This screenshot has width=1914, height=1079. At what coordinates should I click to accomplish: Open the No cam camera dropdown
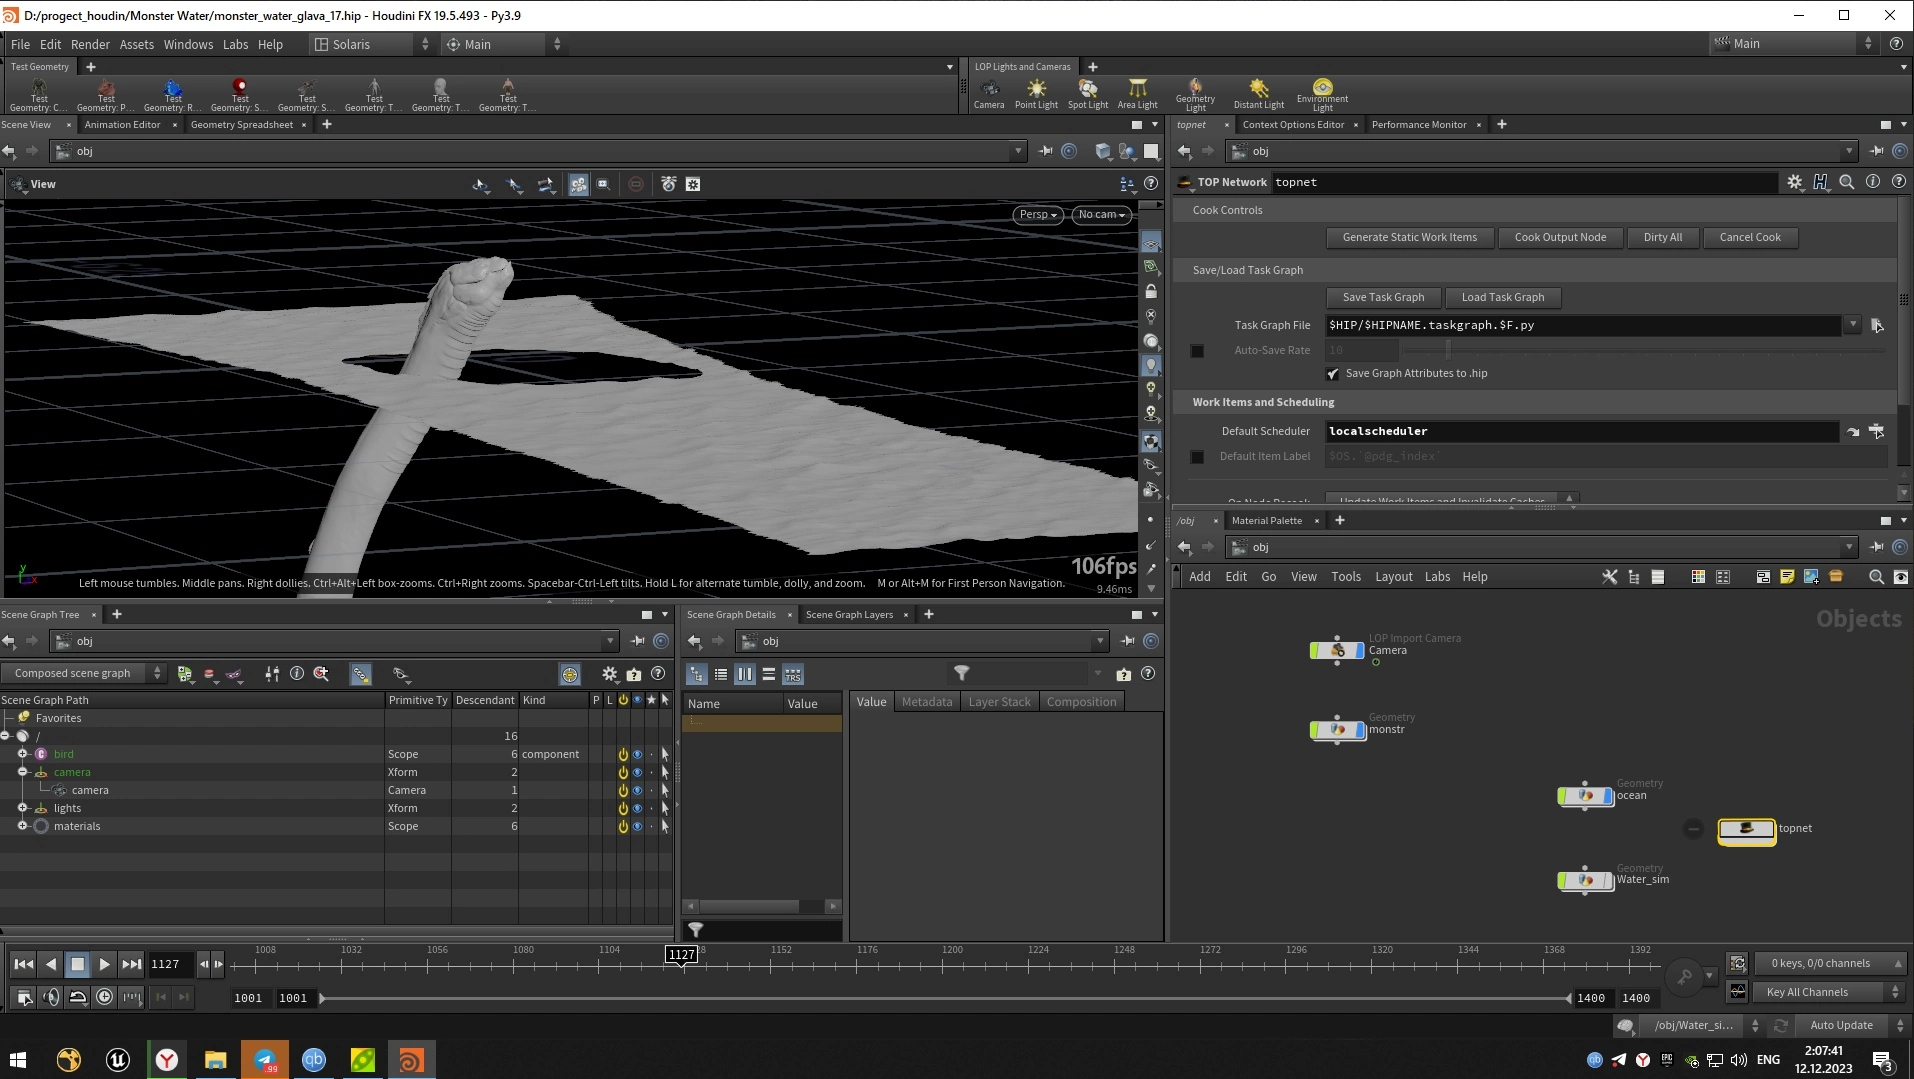pyautogui.click(x=1101, y=215)
